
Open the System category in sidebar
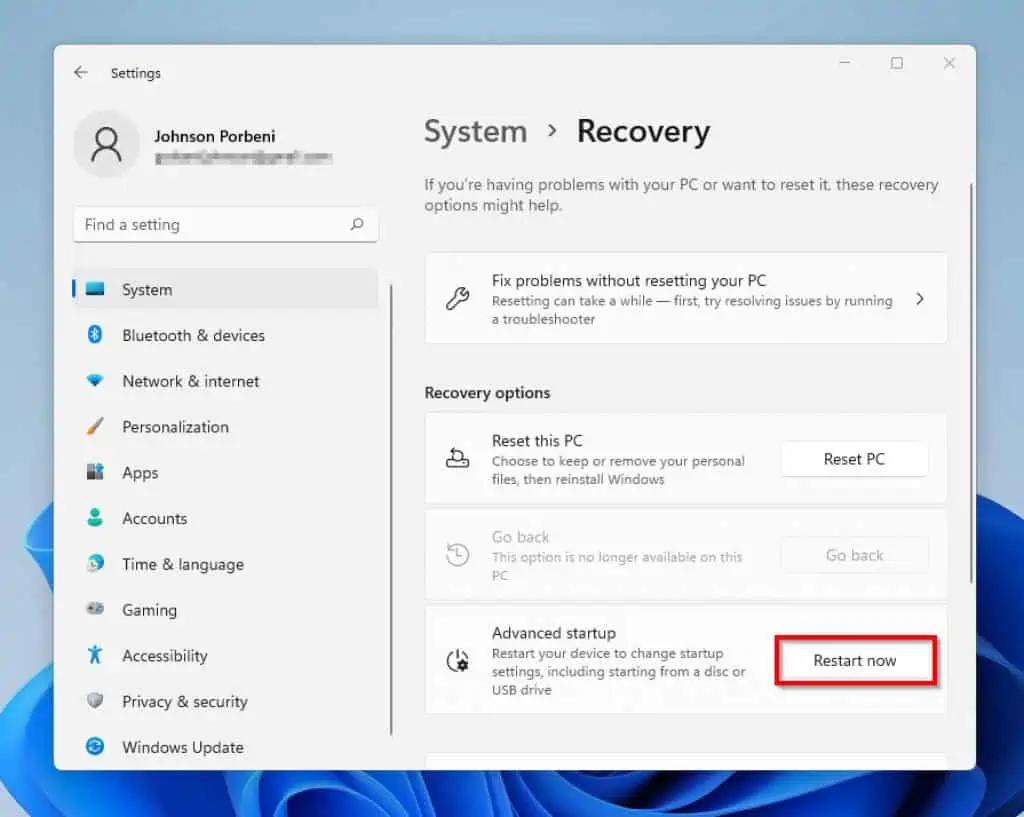tap(147, 290)
